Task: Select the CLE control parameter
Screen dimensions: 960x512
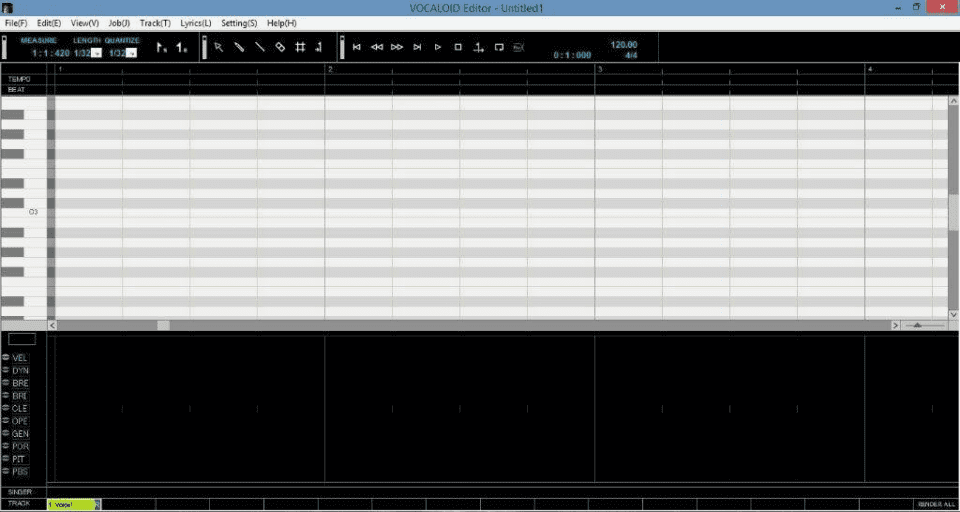Action: pos(20,408)
